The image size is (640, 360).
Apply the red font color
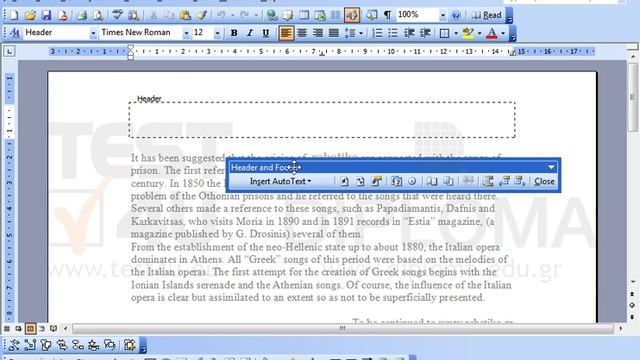coord(492,33)
